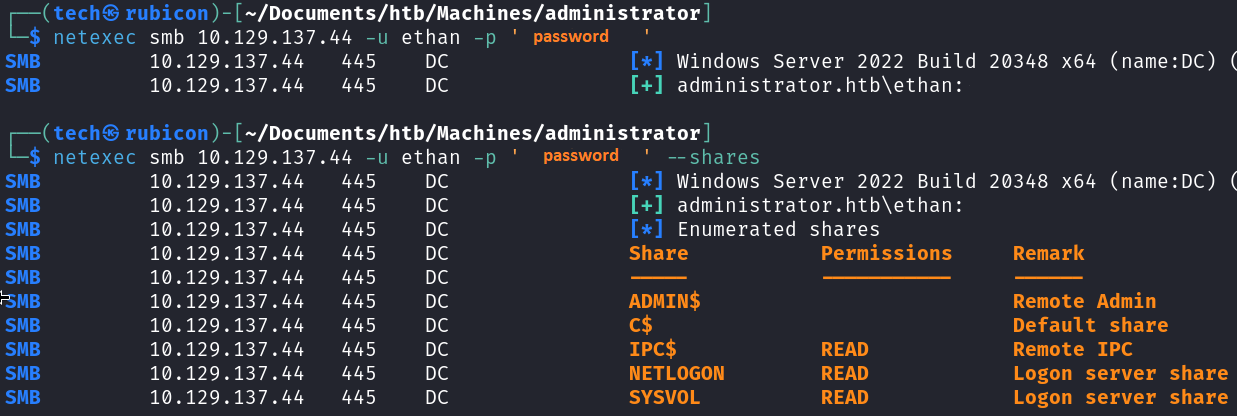Click the Share column header

point(658,254)
